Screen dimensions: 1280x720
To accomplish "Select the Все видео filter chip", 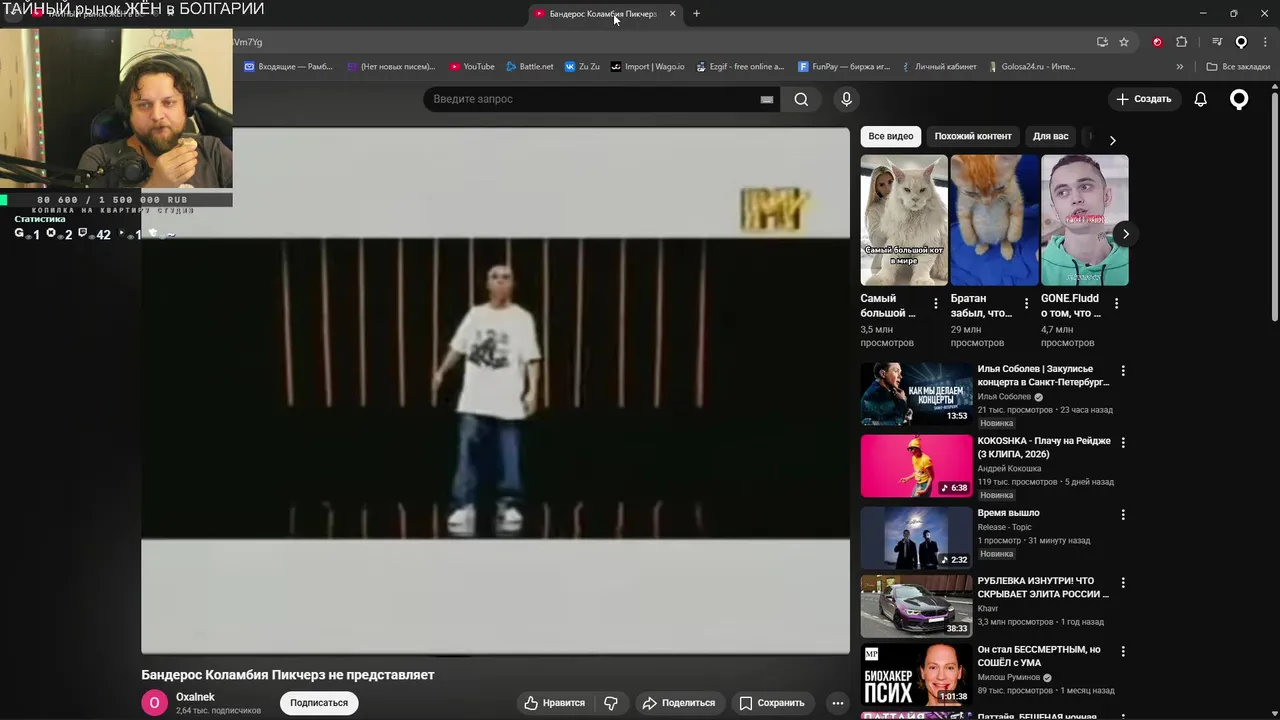I will tap(890, 136).
